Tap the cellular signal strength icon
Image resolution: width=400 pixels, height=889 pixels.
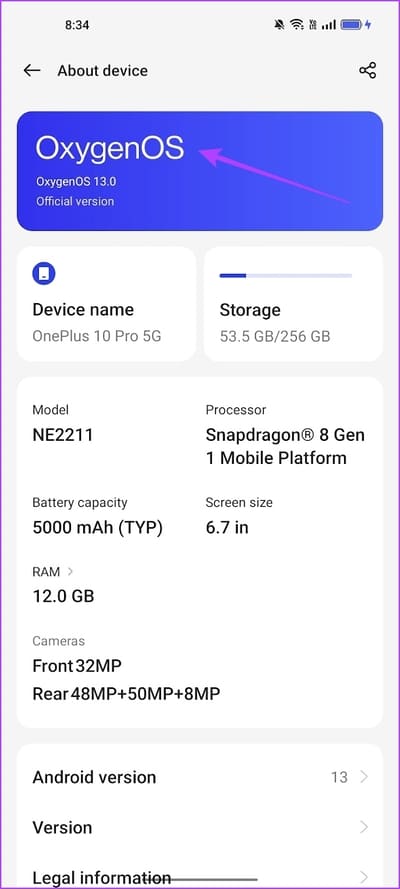click(x=329, y=25)
